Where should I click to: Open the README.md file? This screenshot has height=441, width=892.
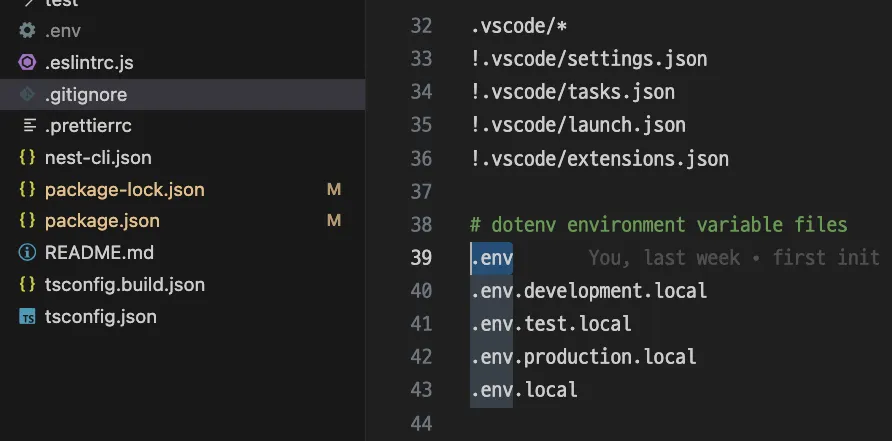[99, 253]
